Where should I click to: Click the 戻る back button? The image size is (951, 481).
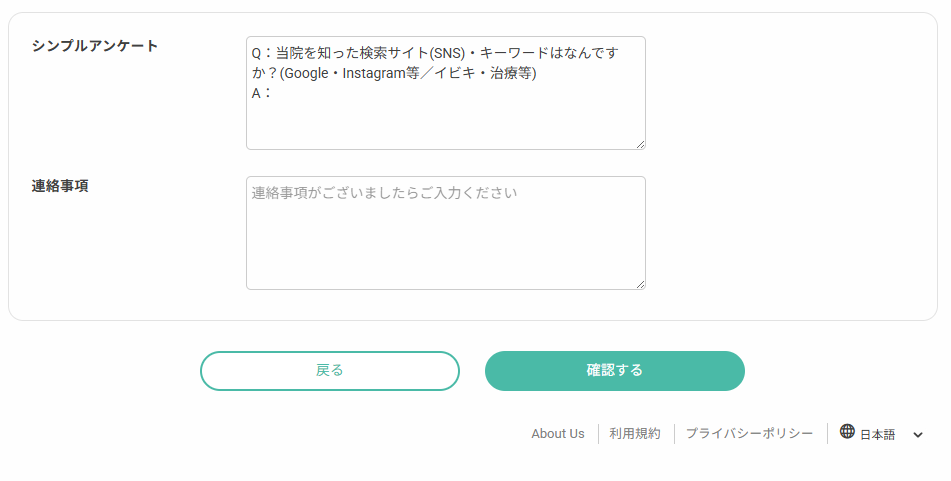click(x=329, y=370)
